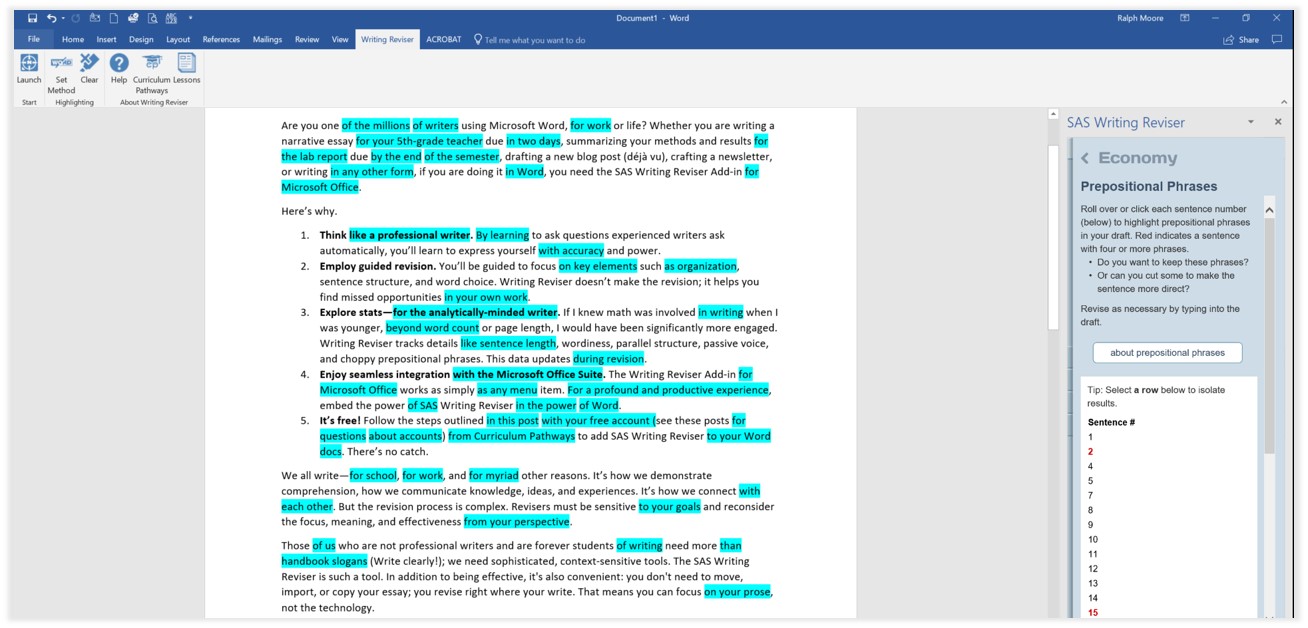
Task: Open Set Method highlighting option
Action: 61,68
